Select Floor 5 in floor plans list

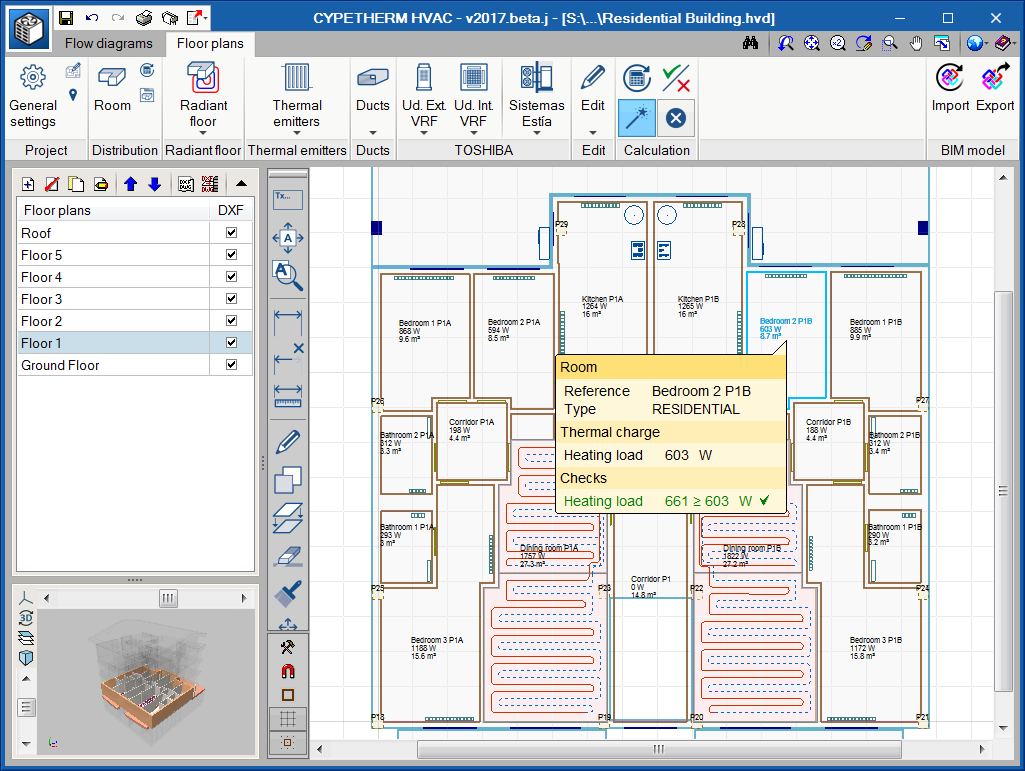(x=42, y=255)
